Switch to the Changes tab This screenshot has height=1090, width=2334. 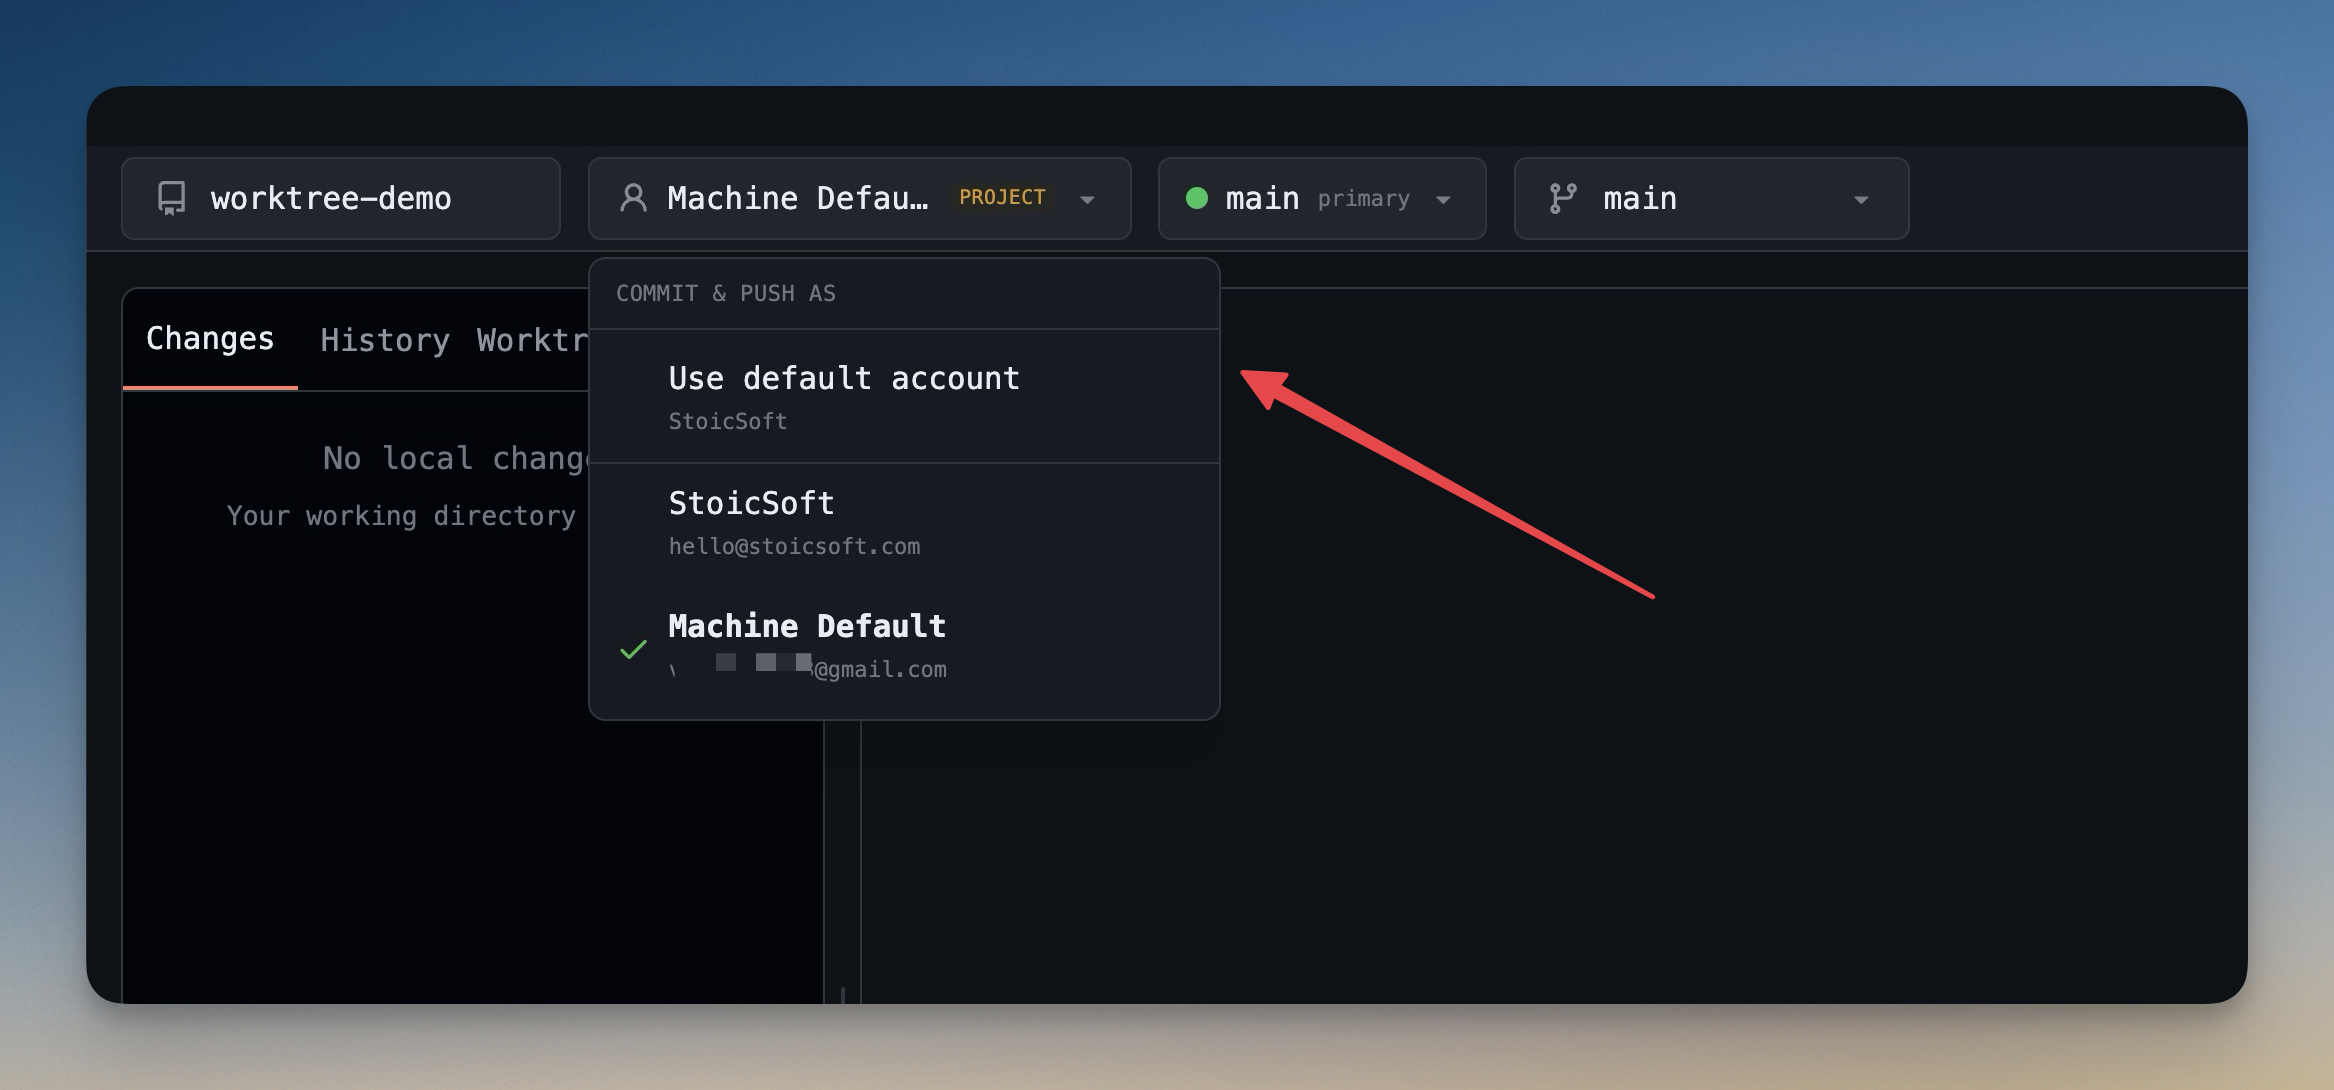[x=210, y=339]
